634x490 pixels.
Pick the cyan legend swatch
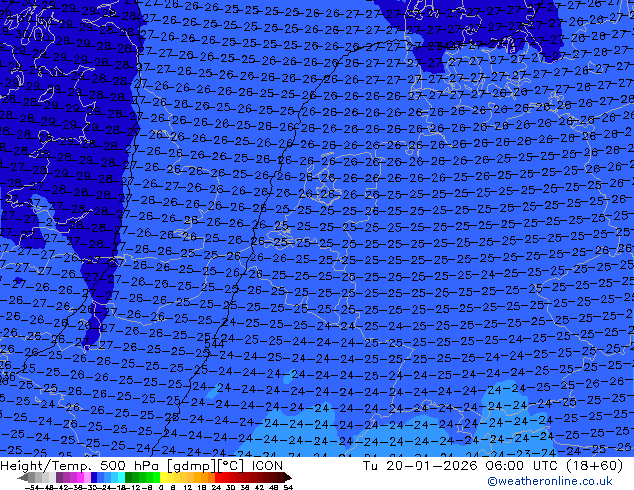click(121, 478)
